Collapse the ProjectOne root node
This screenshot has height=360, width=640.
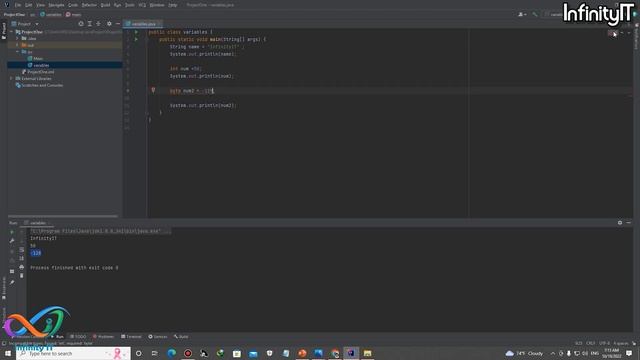[11, 32]
